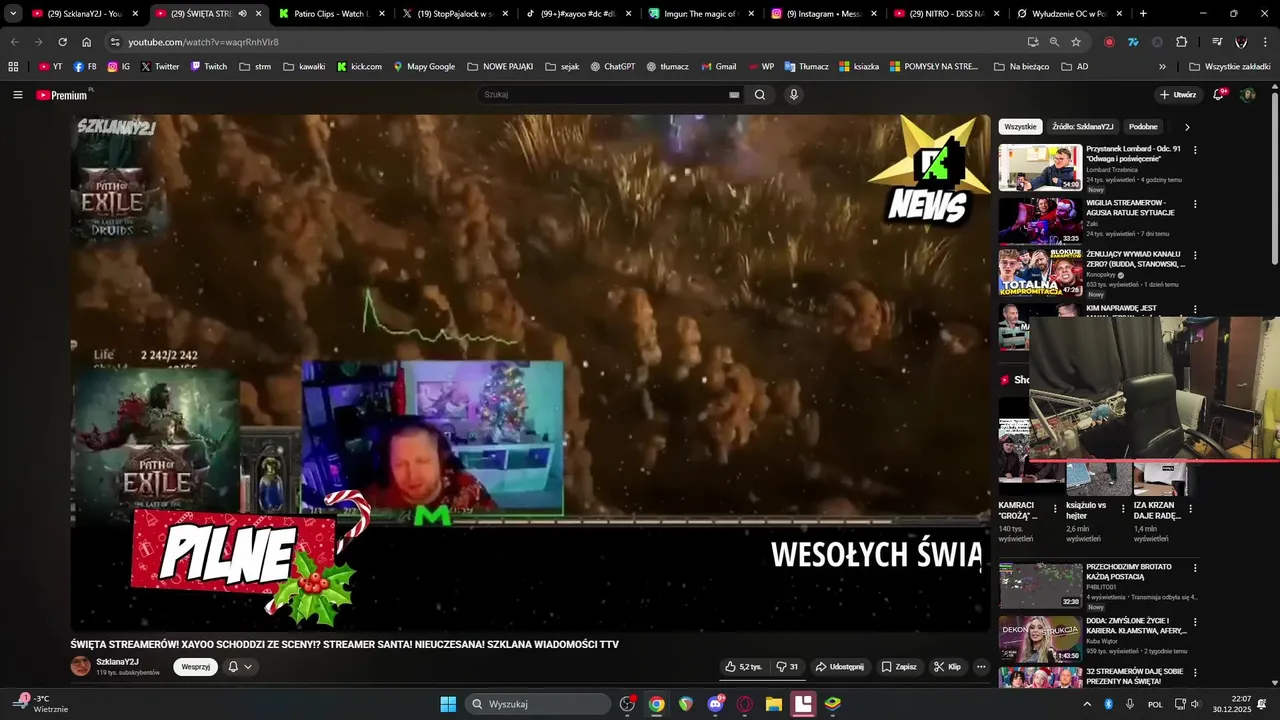
Task: Open the SzklanaY2J channel name link
Action: pyautogui.click(x=118, y=662)
